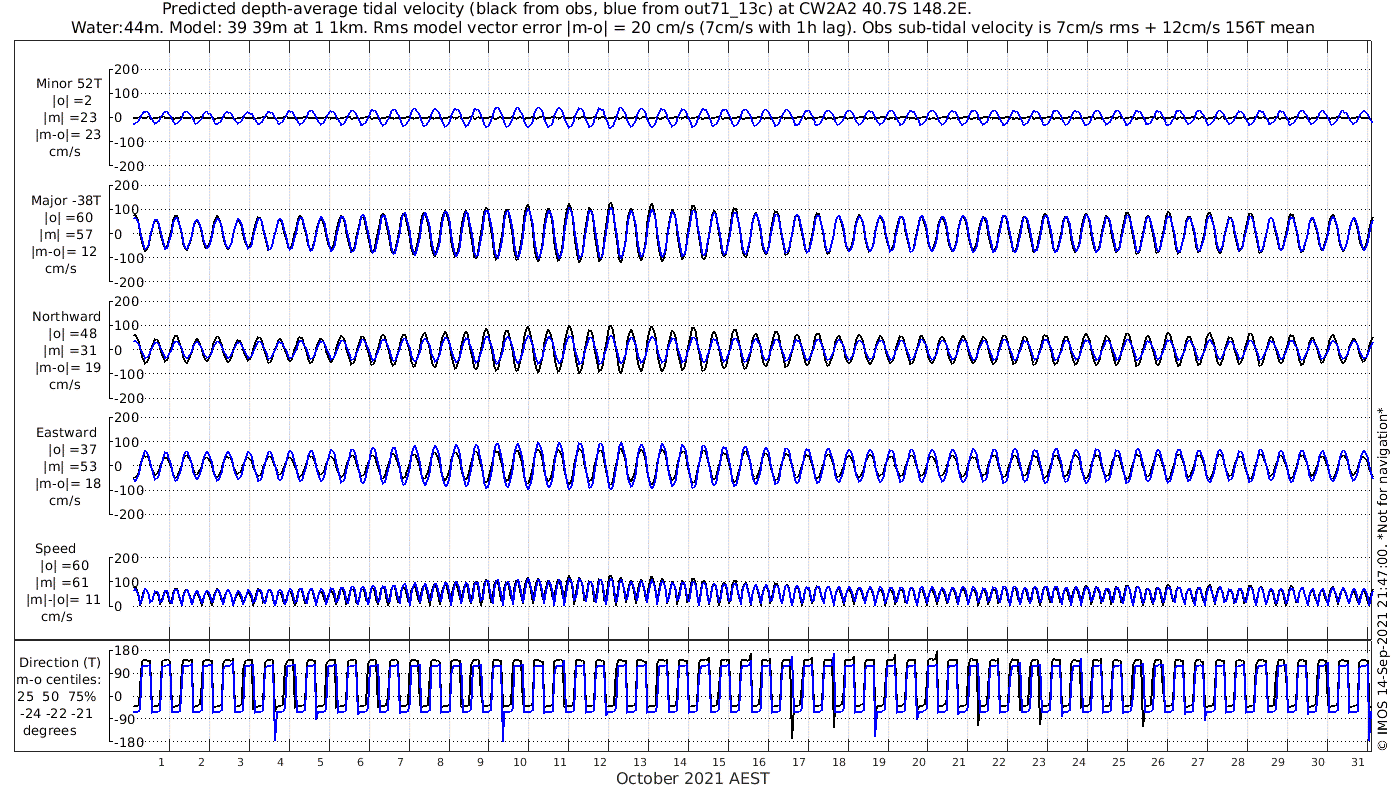
Task: Click '|m-o|= 19' in Northward panel
Action: tap(68, 368)
